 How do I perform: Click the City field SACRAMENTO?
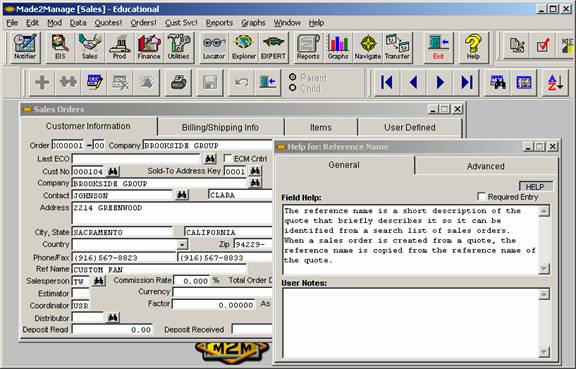122,232
